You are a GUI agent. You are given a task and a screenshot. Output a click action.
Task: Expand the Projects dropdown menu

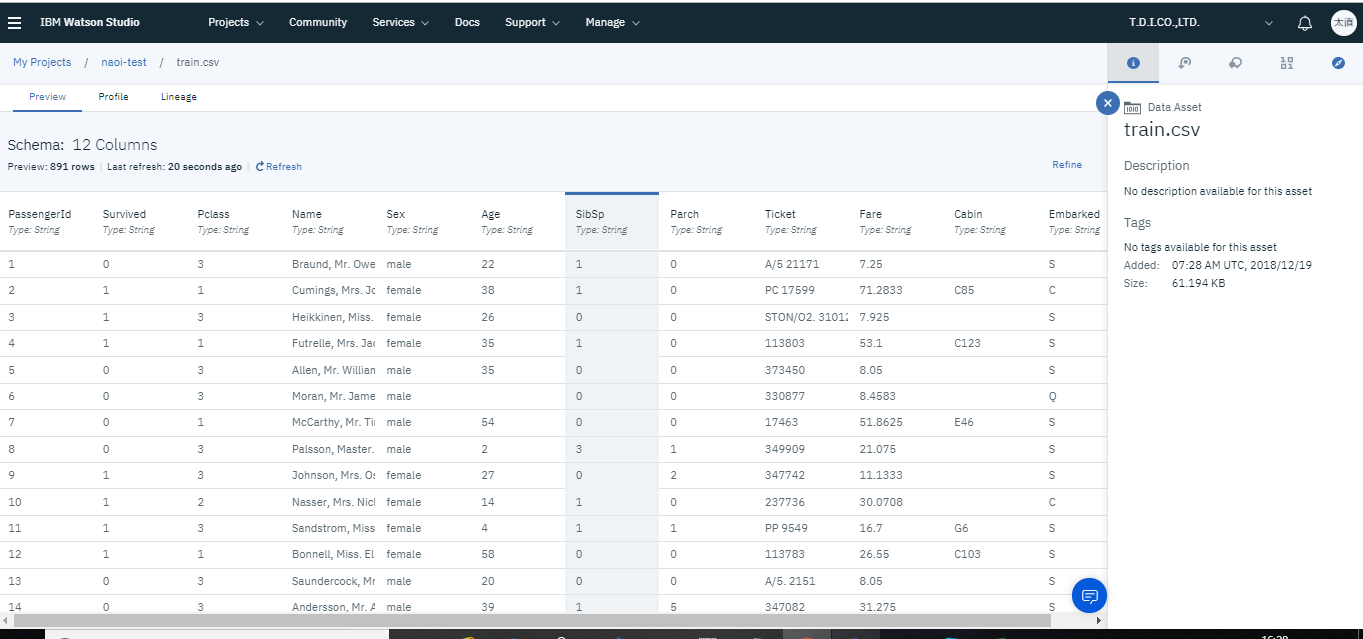(x=236, y=22)
